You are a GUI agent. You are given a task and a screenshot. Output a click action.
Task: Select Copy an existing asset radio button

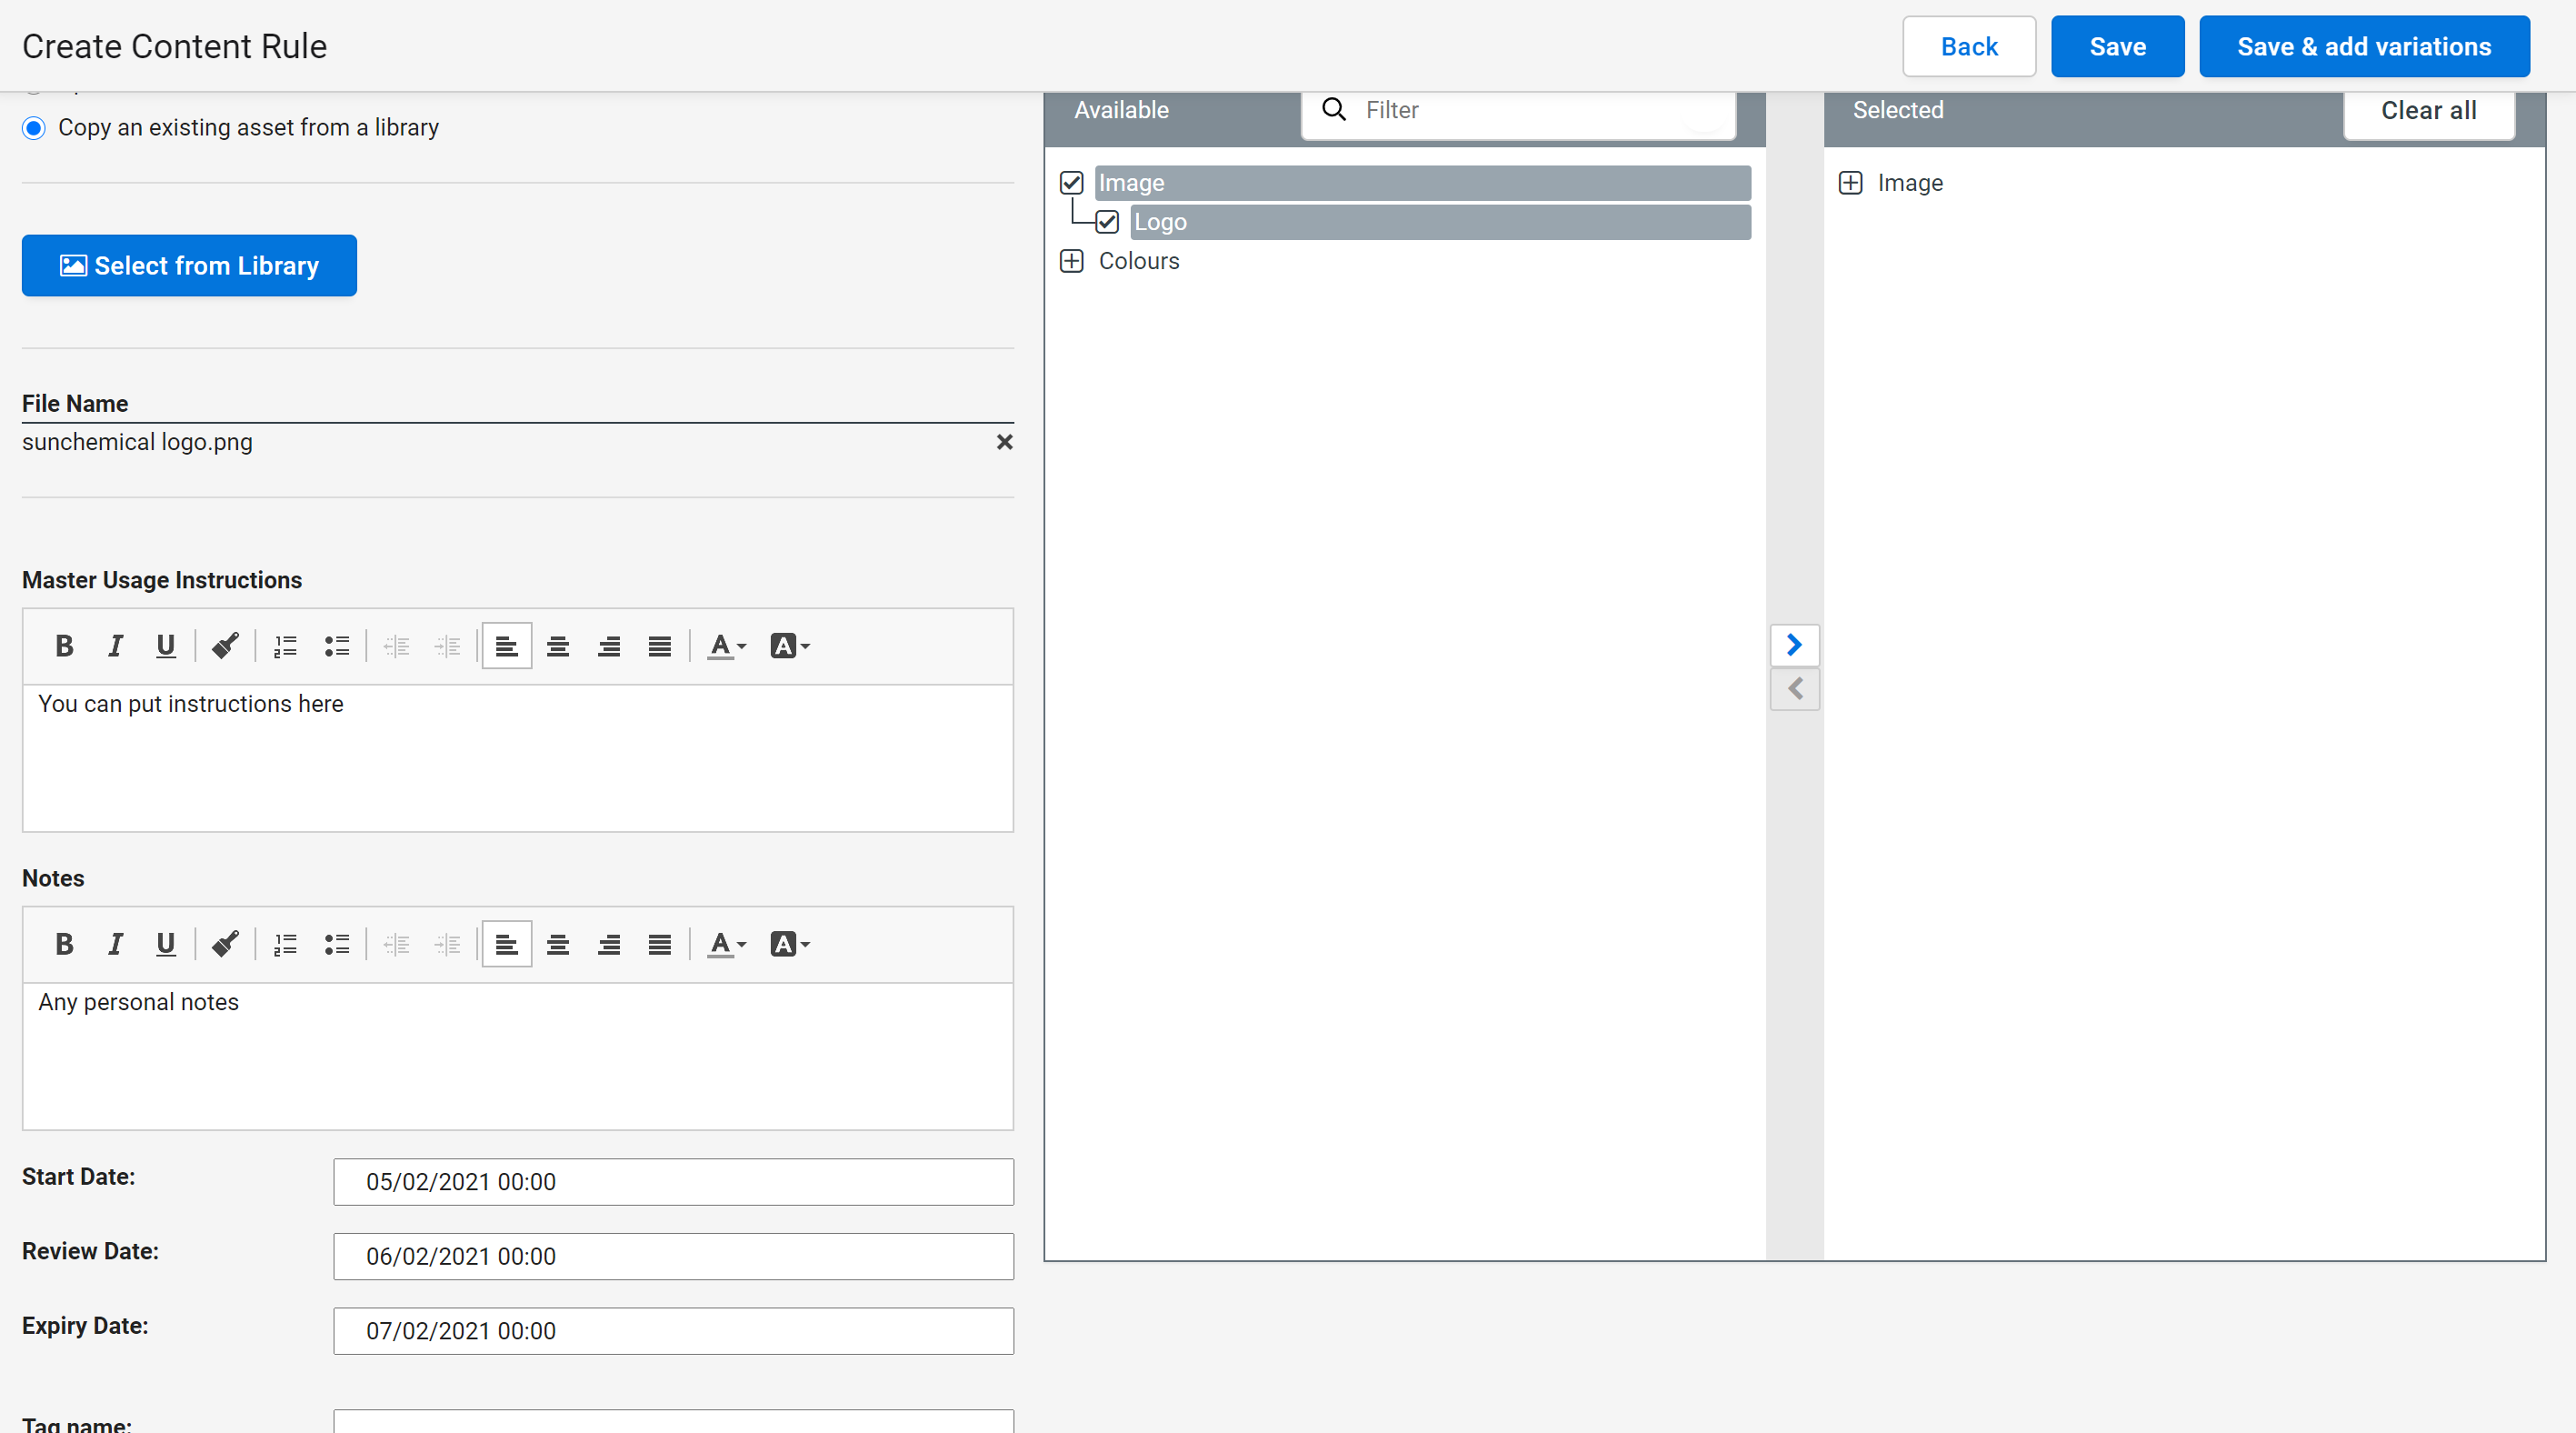coord(34,128)
